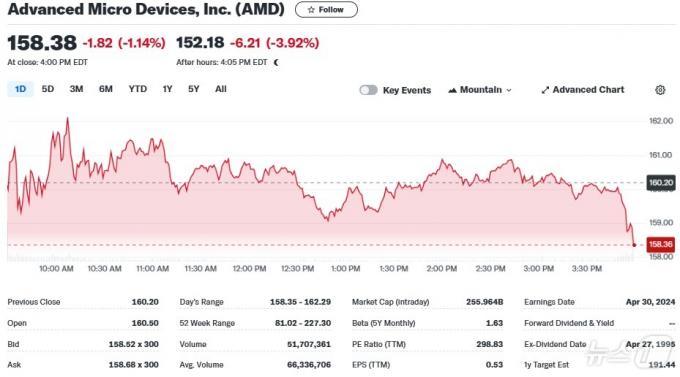Image resolution: width=680 pixels, height=377 pixels.
Task: Click Advanced Micro Devices, Inc. (AMD) title
Action: pyautogui.click(x=146, y=9)
